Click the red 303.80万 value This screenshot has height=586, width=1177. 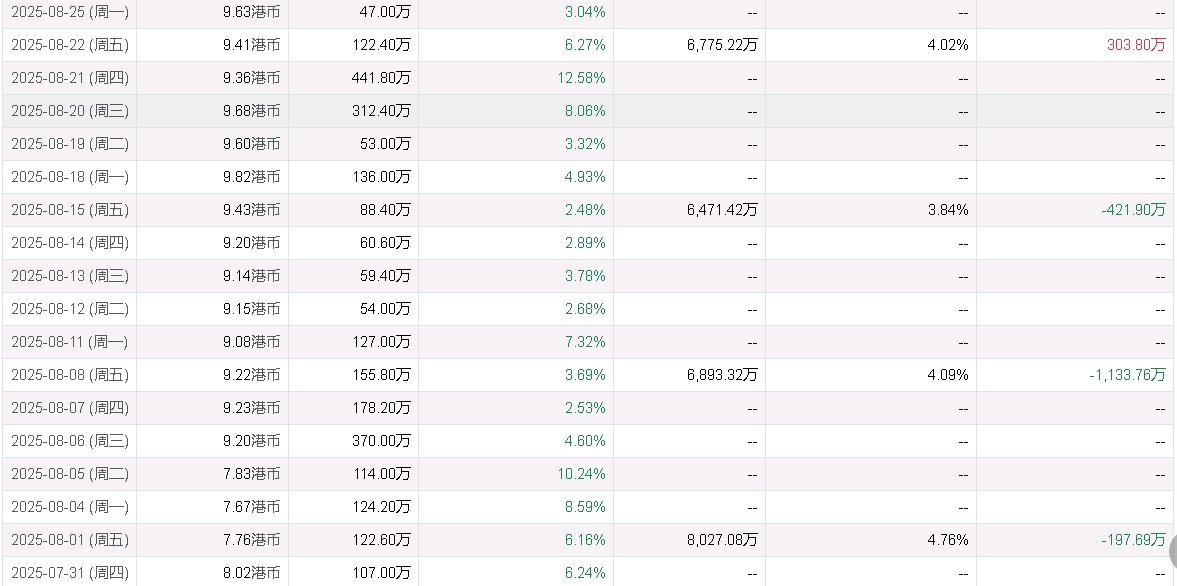pyautogui.click(x=1136, y=45)
